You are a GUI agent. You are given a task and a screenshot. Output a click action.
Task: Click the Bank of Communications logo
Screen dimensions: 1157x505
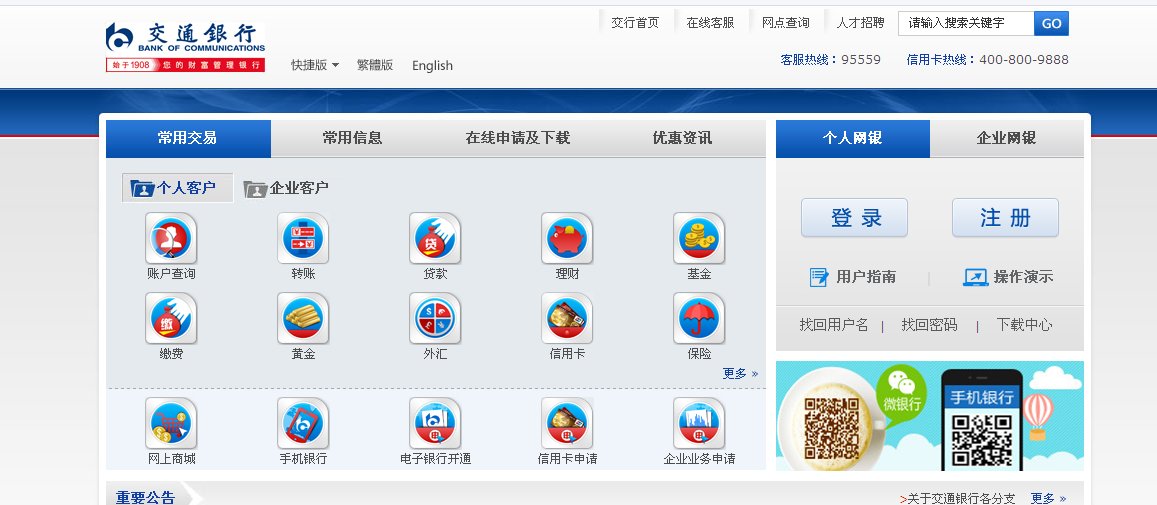[185, 47]
